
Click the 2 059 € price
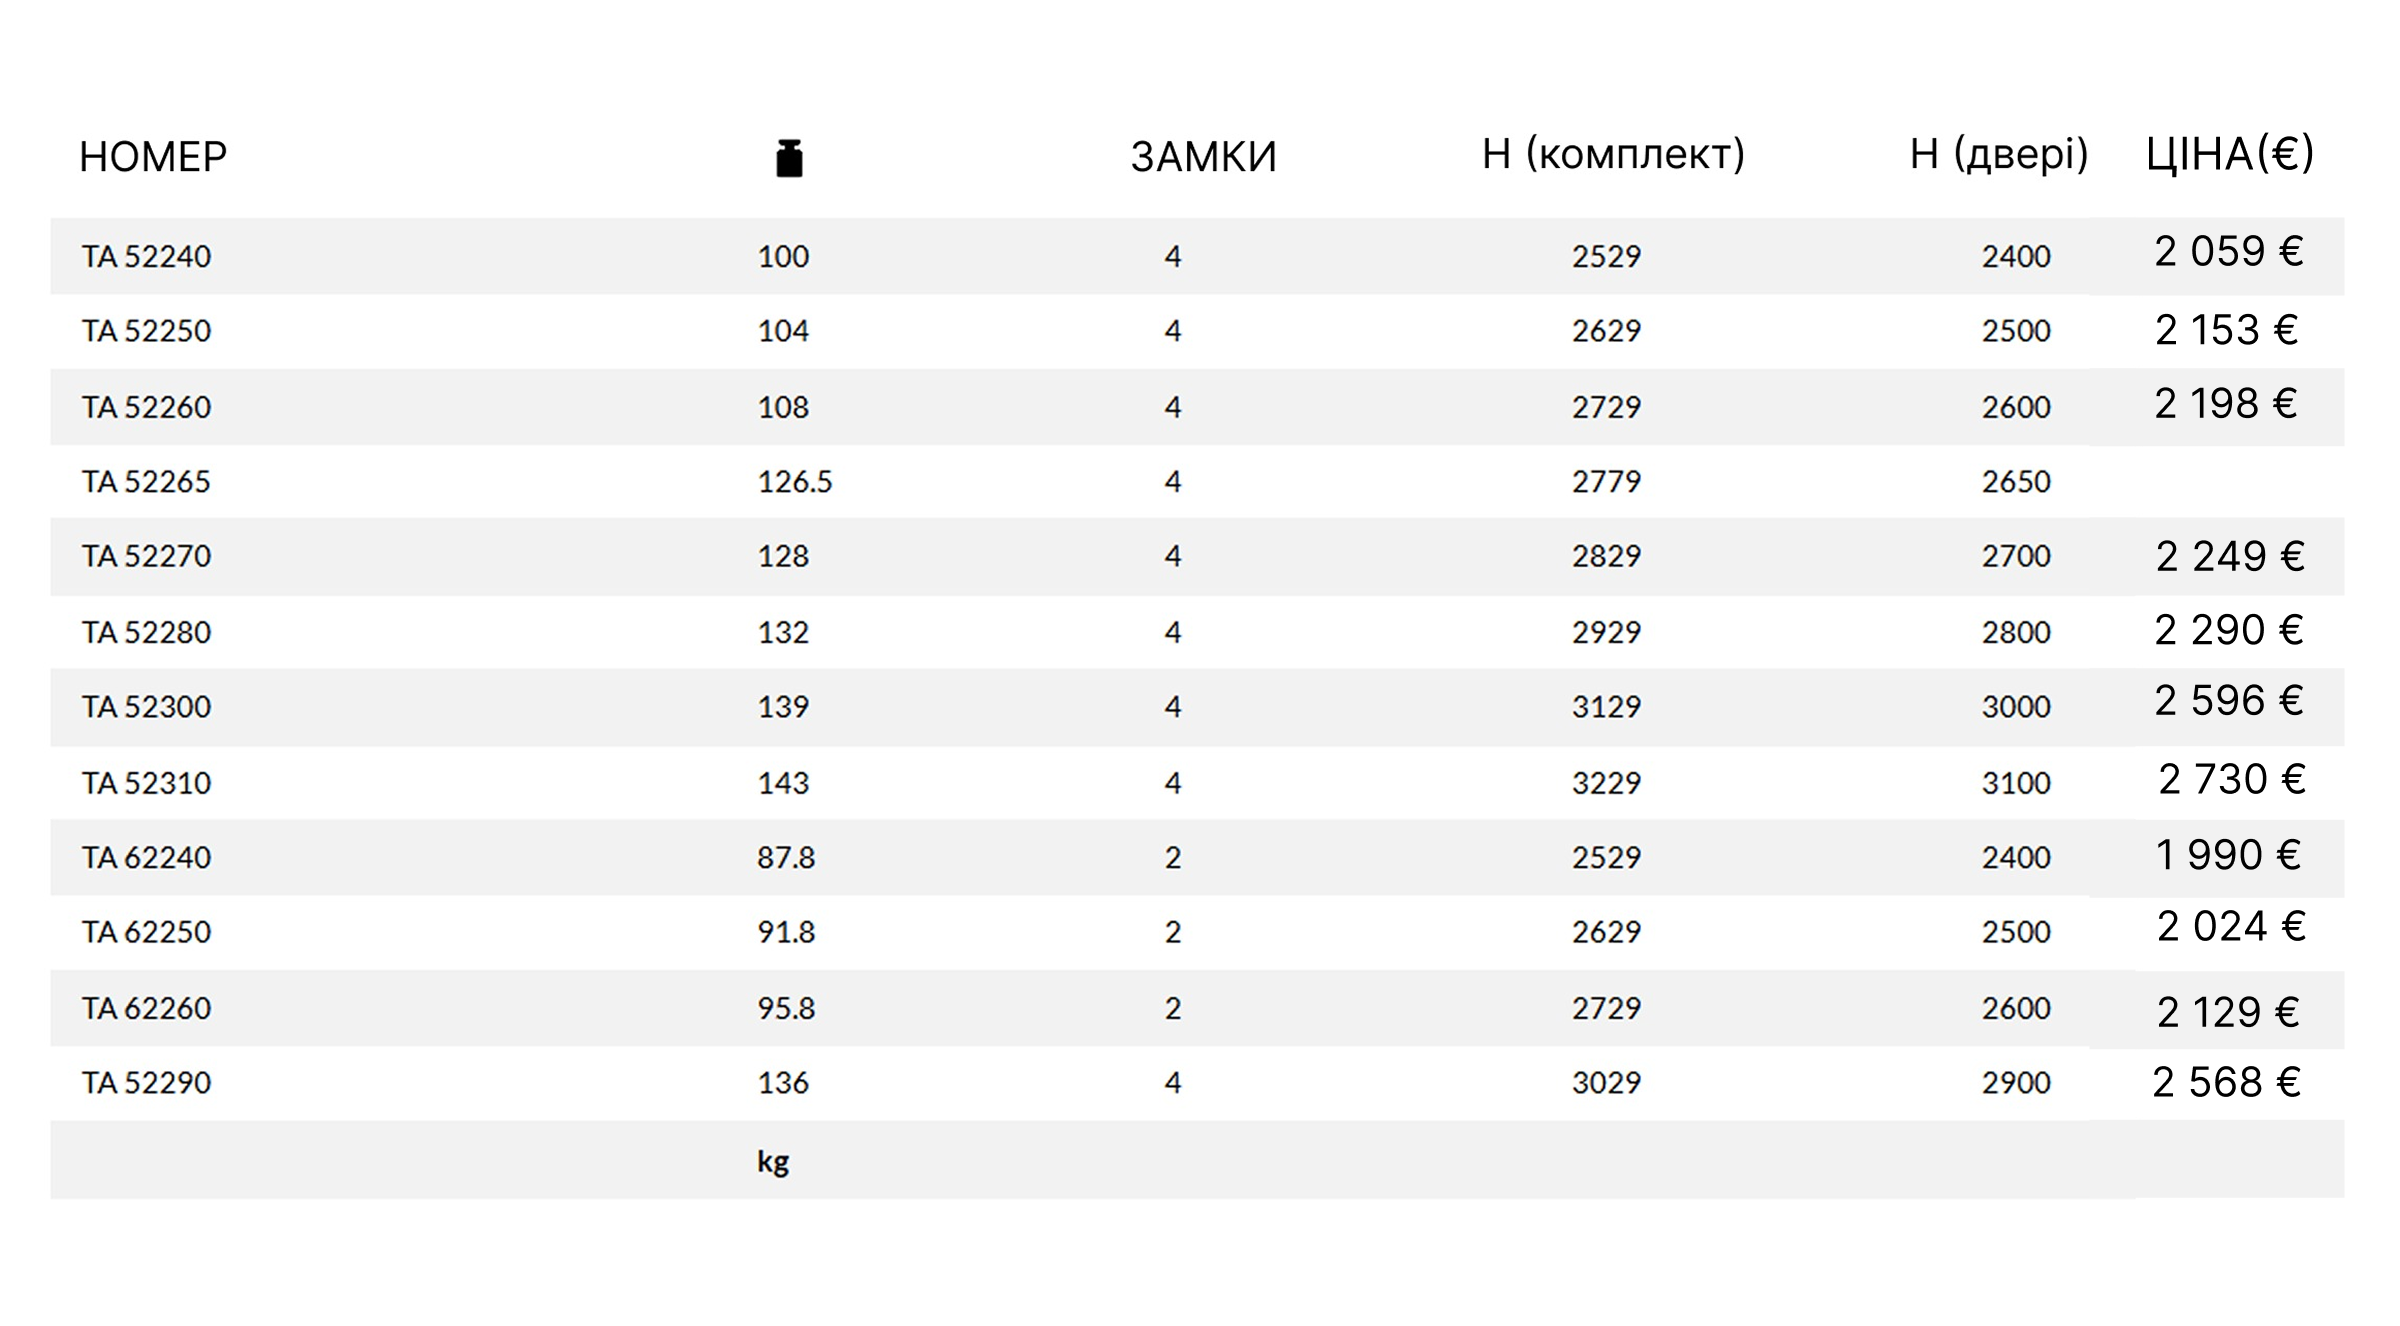[2228, 251]
